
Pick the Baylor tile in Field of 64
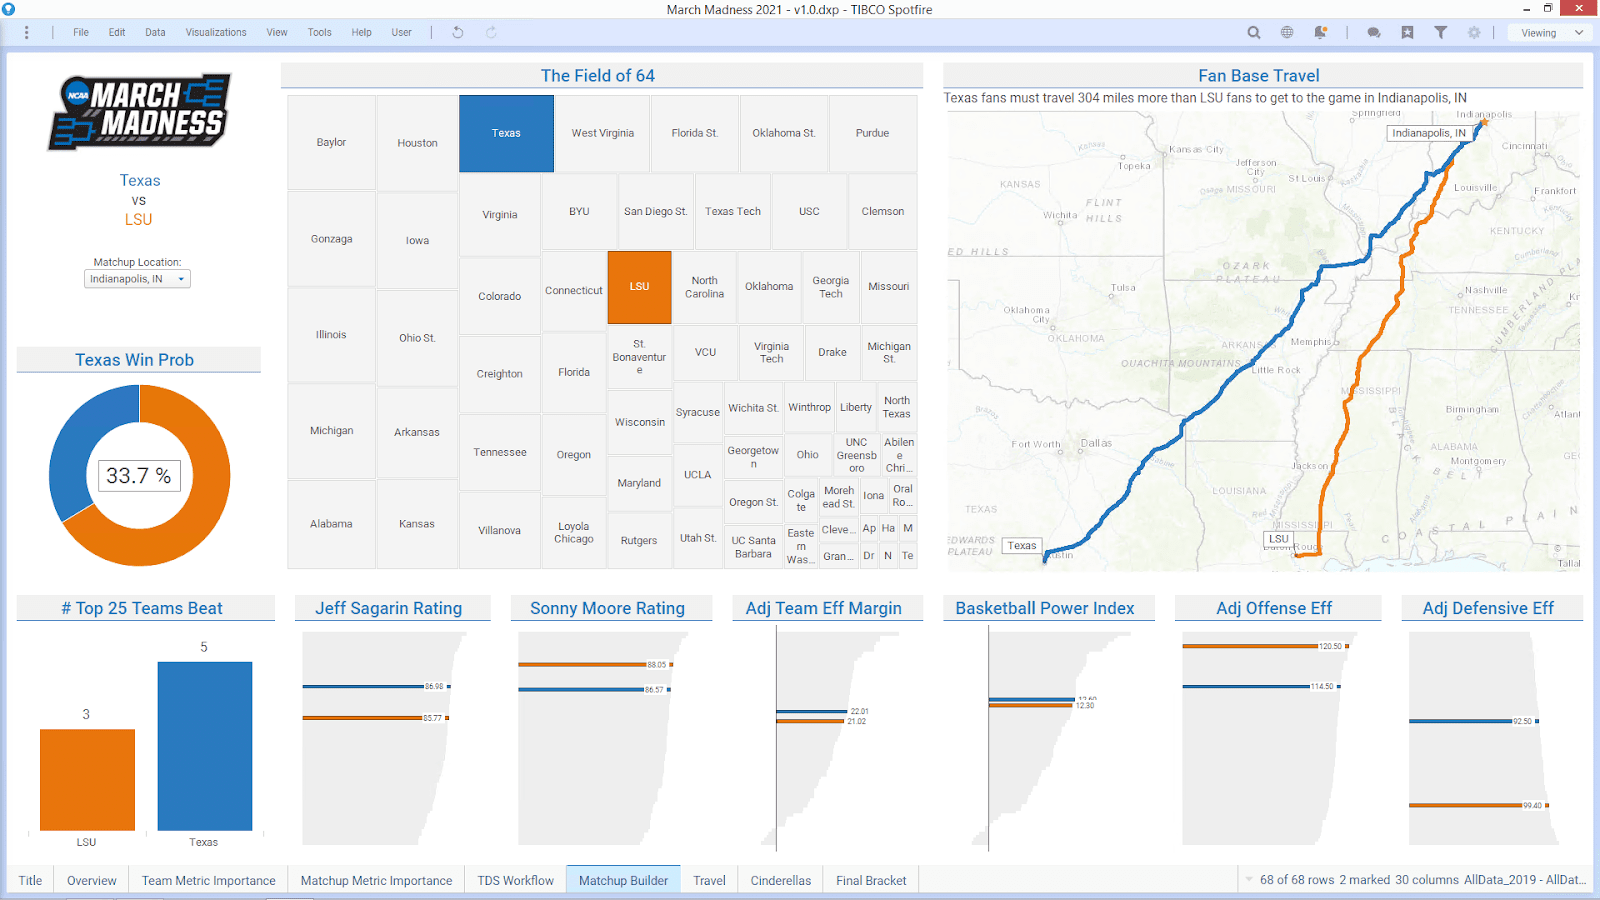pyautogui.click(x=332, y=142)
